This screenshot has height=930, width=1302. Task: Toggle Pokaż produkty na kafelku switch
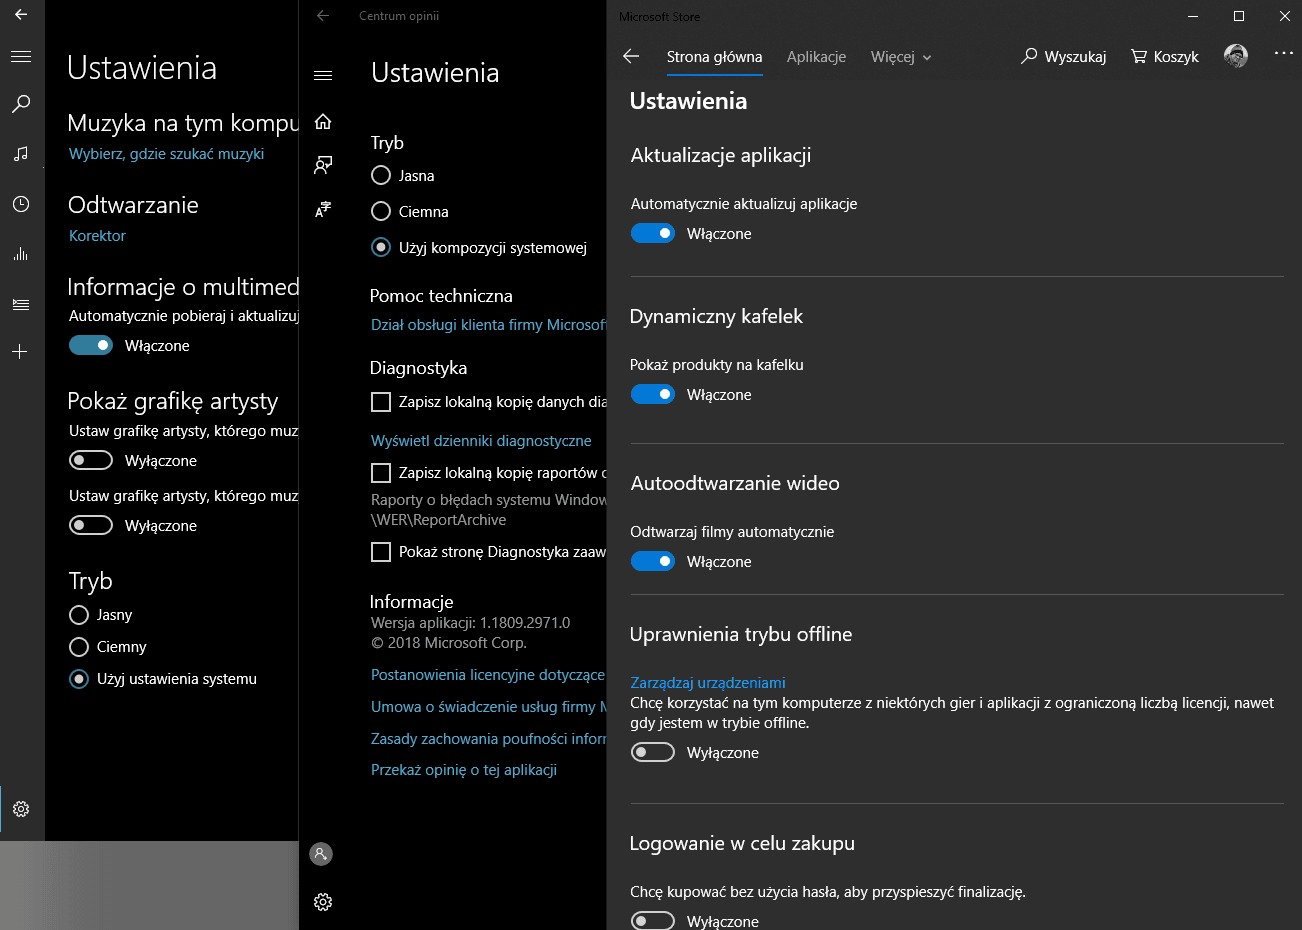pos(653,394)
